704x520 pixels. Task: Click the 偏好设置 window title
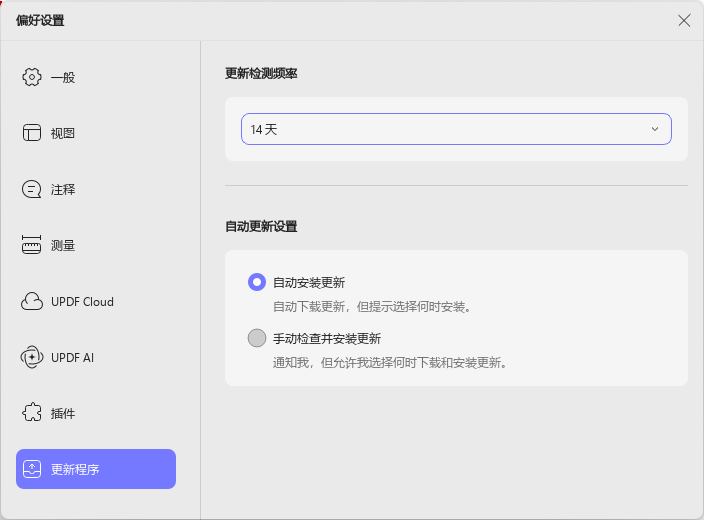(40, 21)
